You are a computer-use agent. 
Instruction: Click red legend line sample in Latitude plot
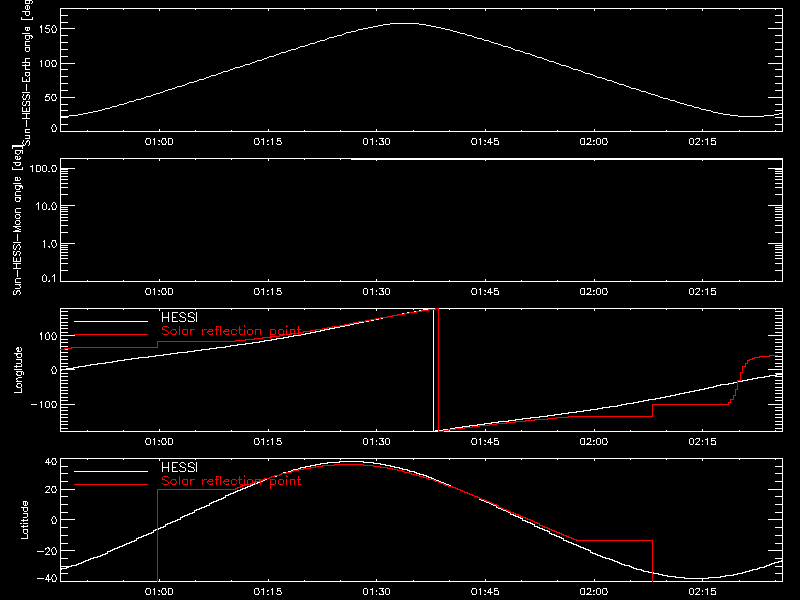(x=111, y=485)
